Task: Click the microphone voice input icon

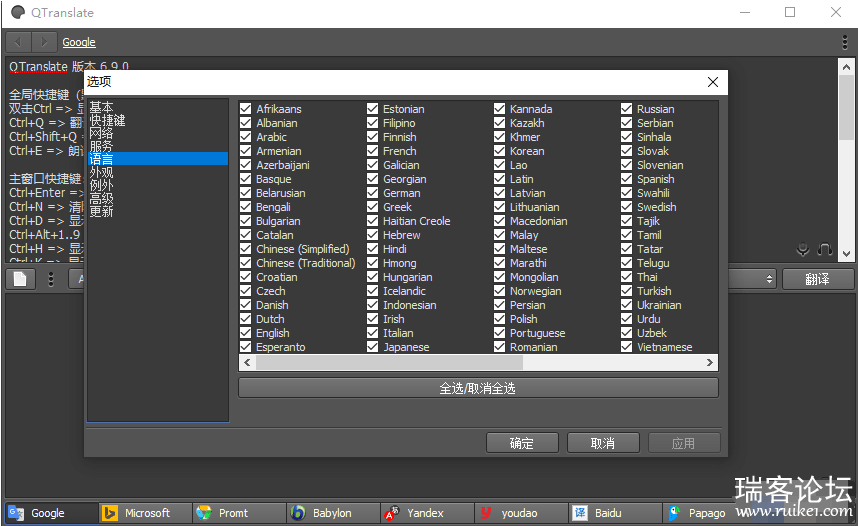Action: (x=803, y=250)
